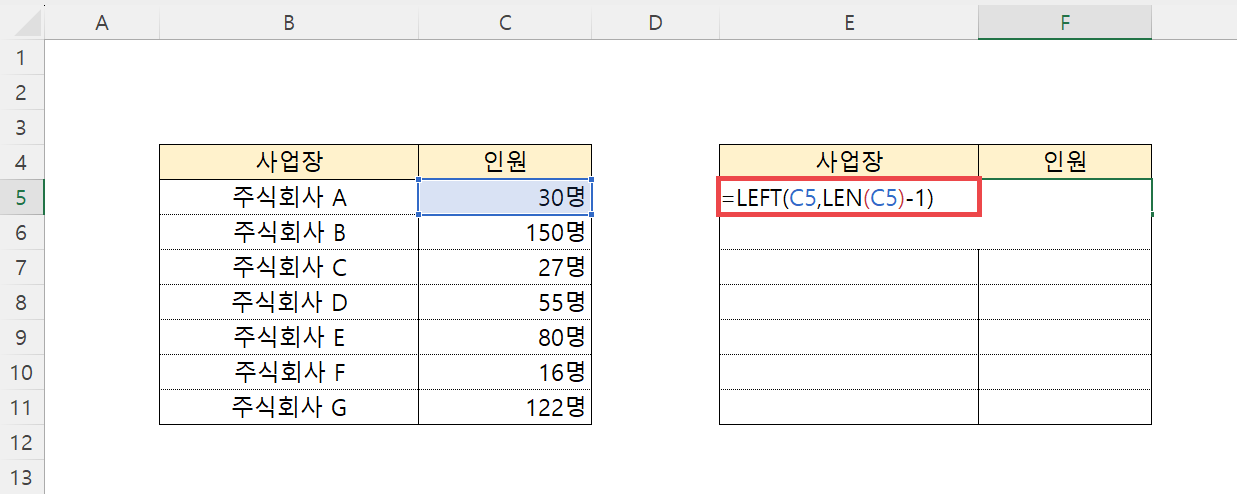
Task: Select column D header
Action: [655, 22]
